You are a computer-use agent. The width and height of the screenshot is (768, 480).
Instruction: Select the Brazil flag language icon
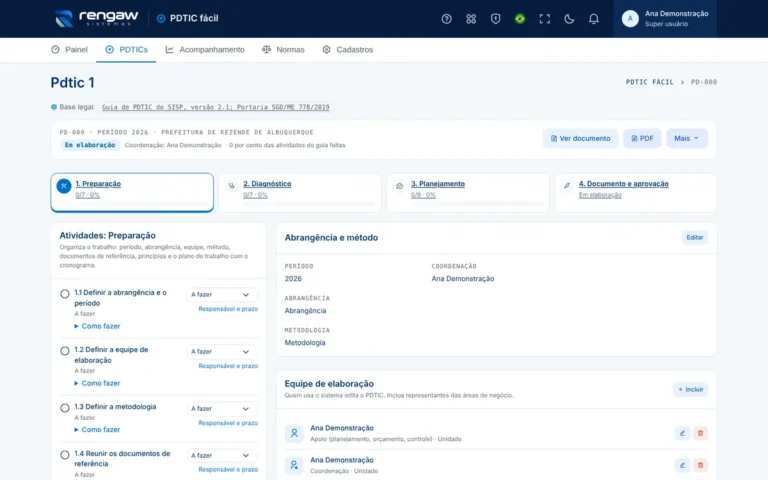pyautogui.click(x=520, y=19)
